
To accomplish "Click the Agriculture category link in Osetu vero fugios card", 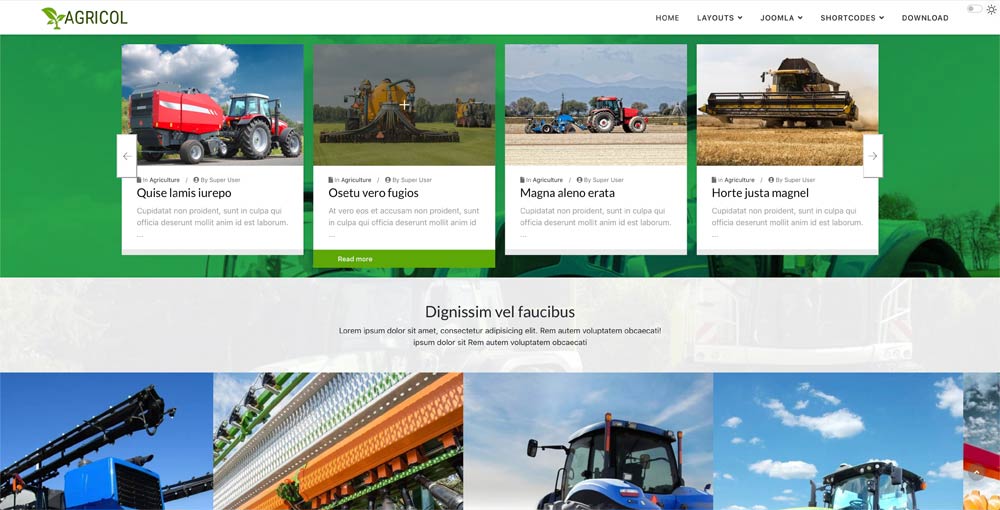I will click(355, 180).
